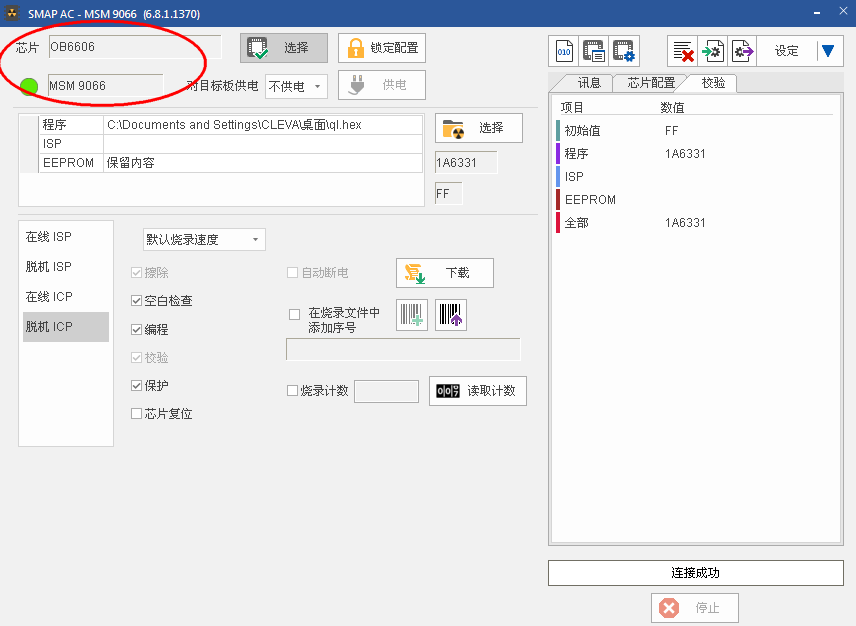856x626 pixels.
Task: Click the 锁定配置 lock button
Action: click(382, 48)
